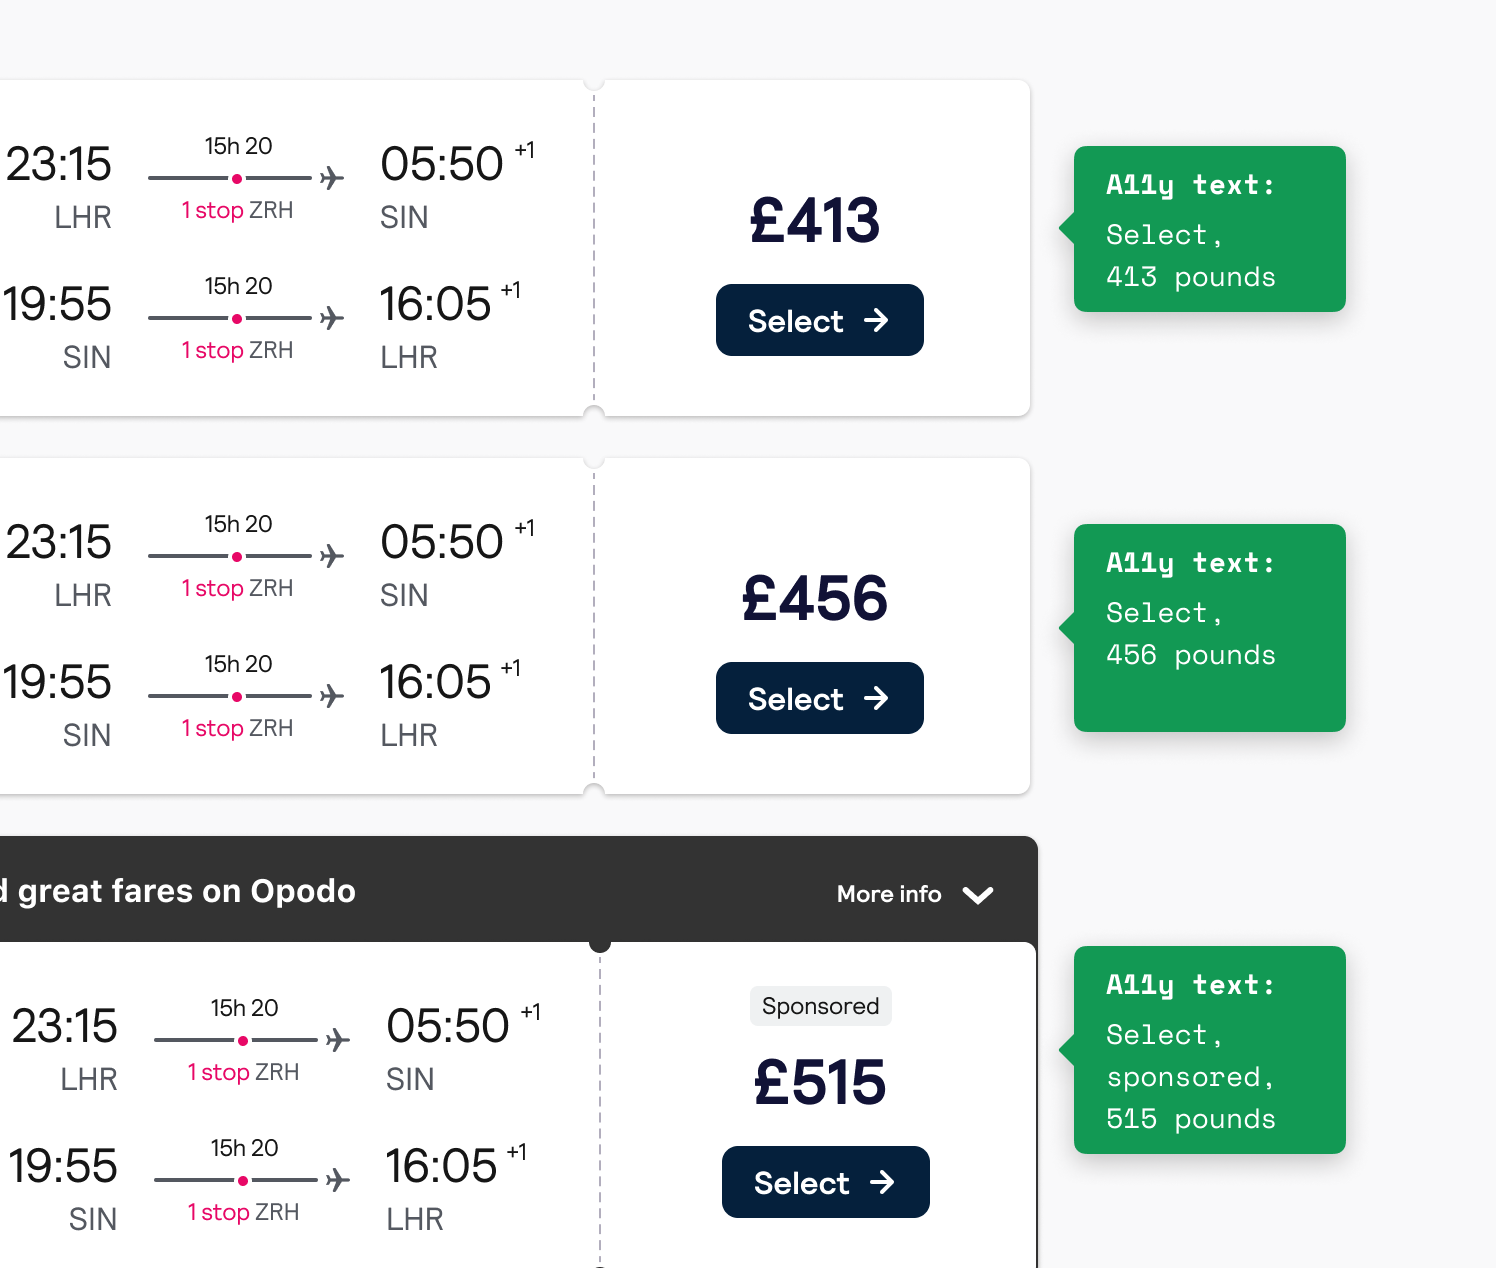Screen dimensions: 1496x1268
Task: Click the arrow icon in £413 Select button
Action: tap(876, 320)
